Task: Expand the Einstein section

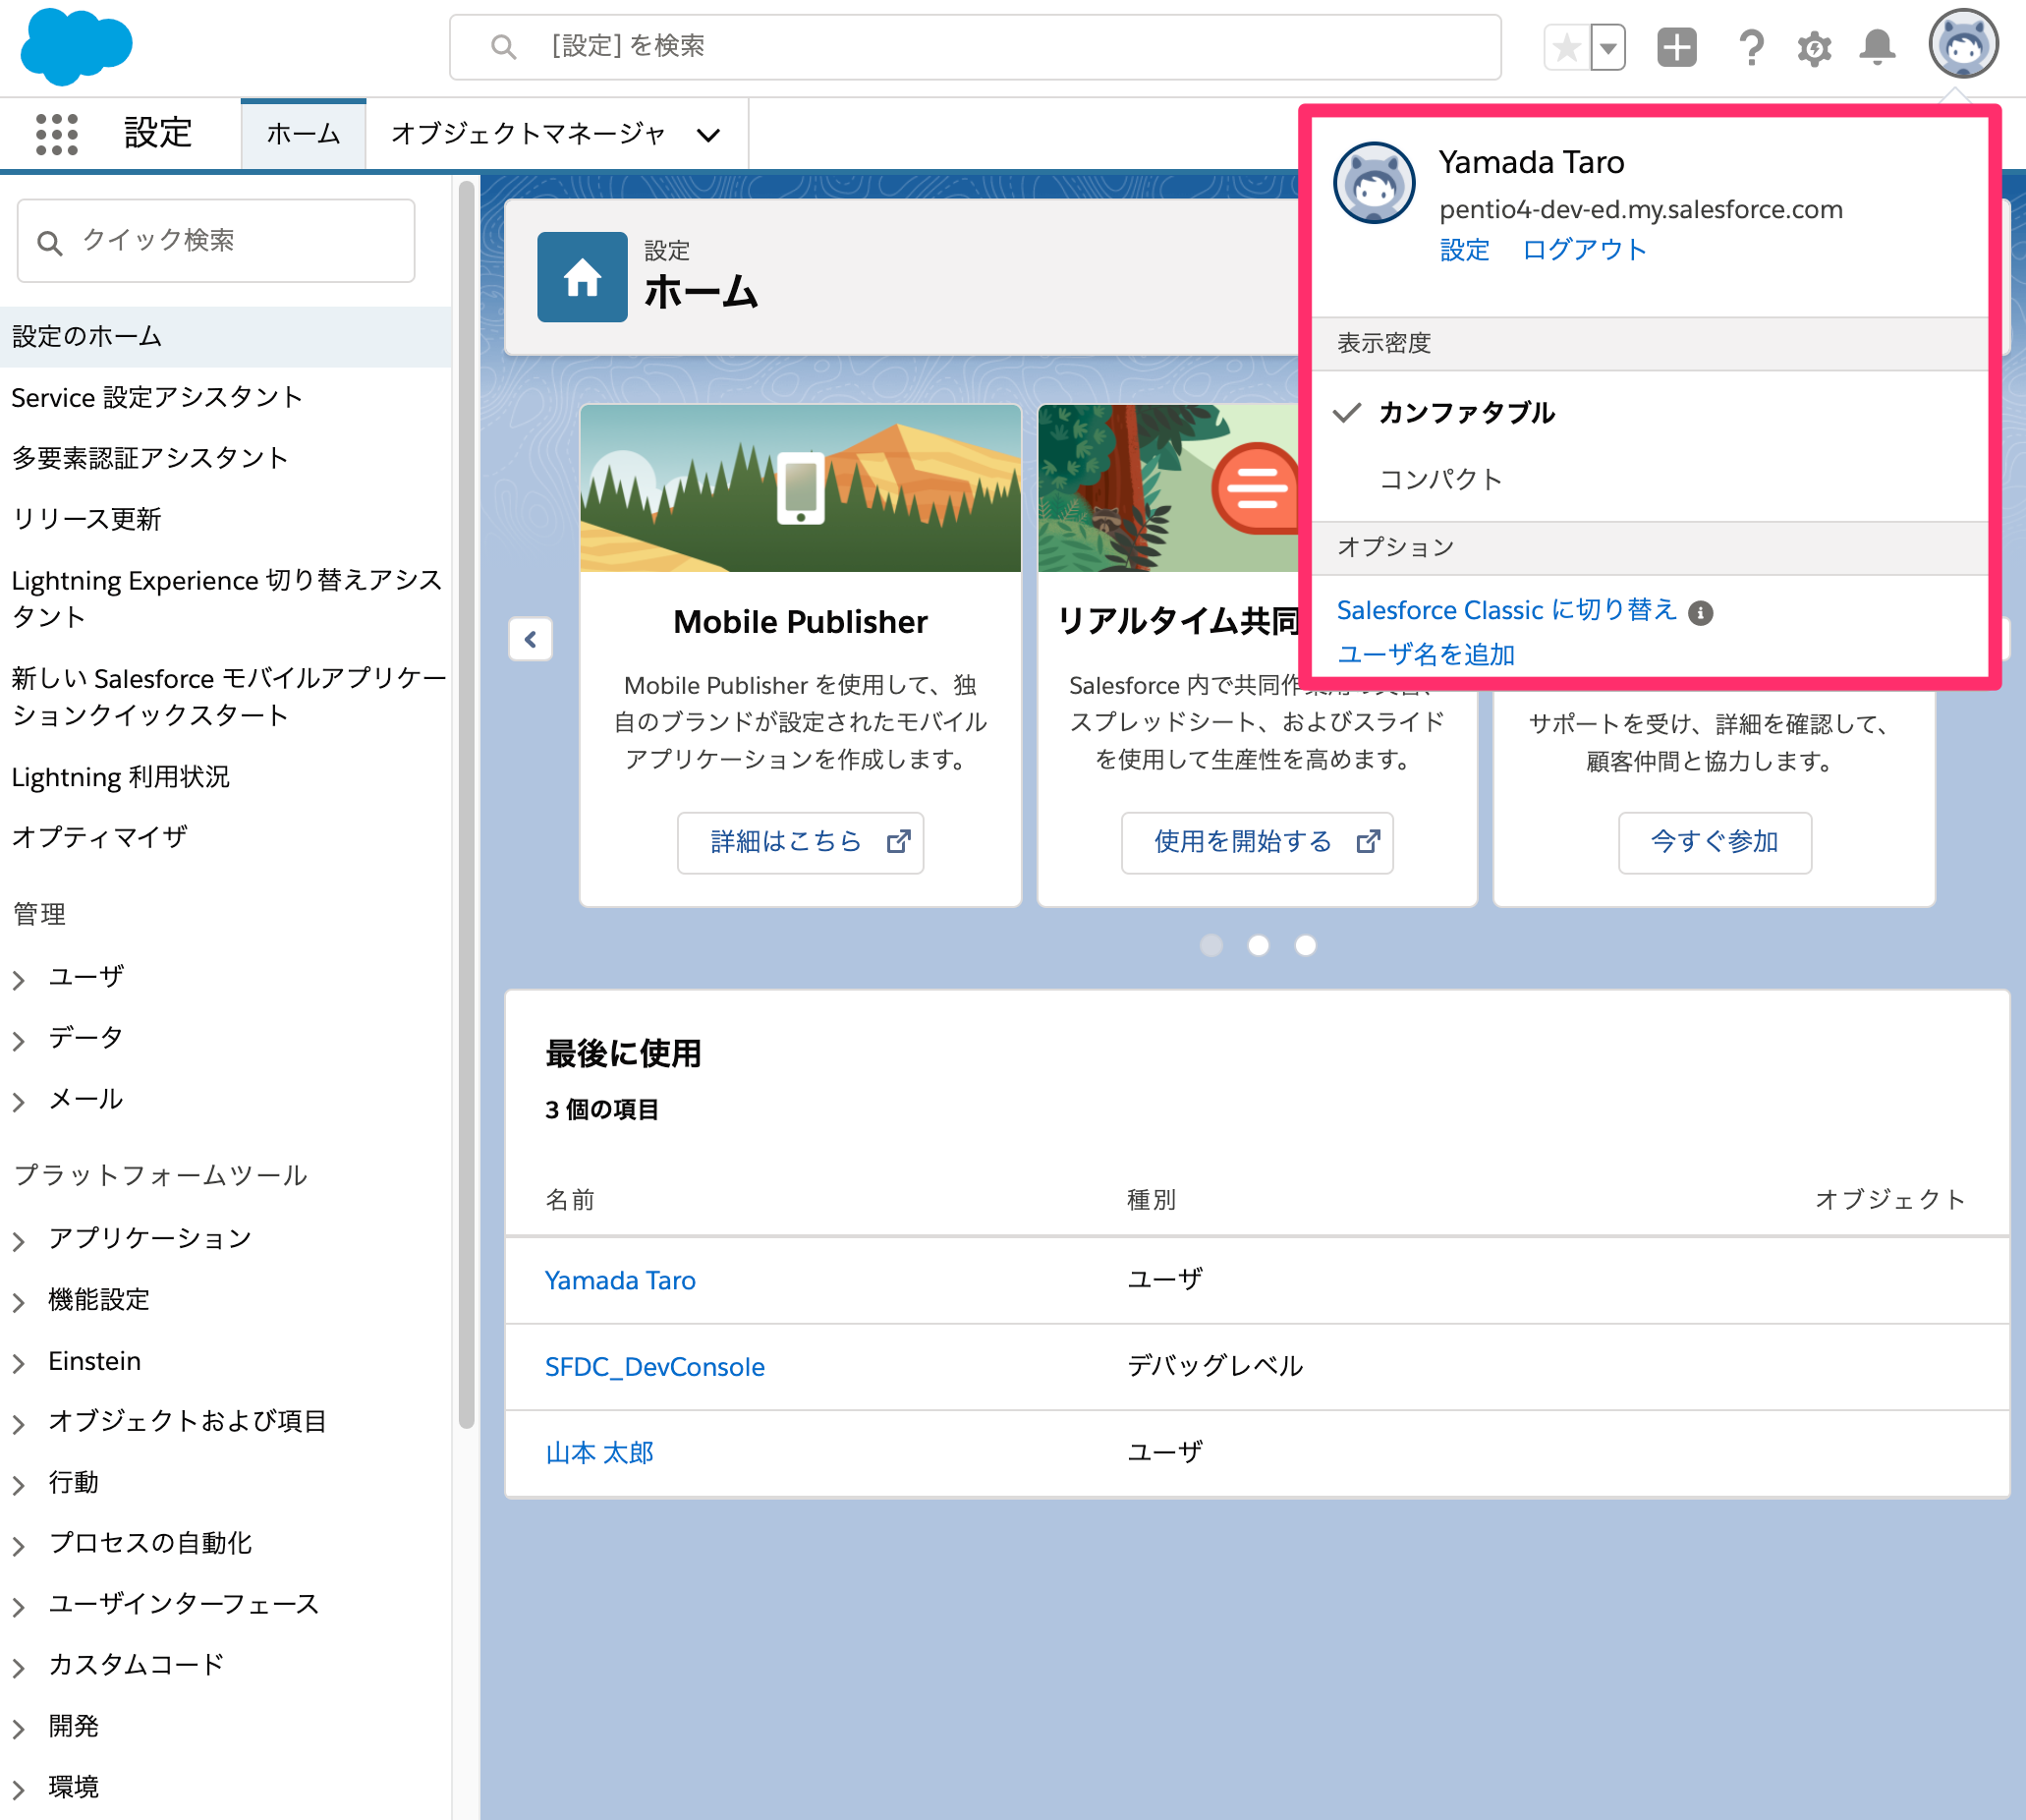Action: click(18, 1363)
